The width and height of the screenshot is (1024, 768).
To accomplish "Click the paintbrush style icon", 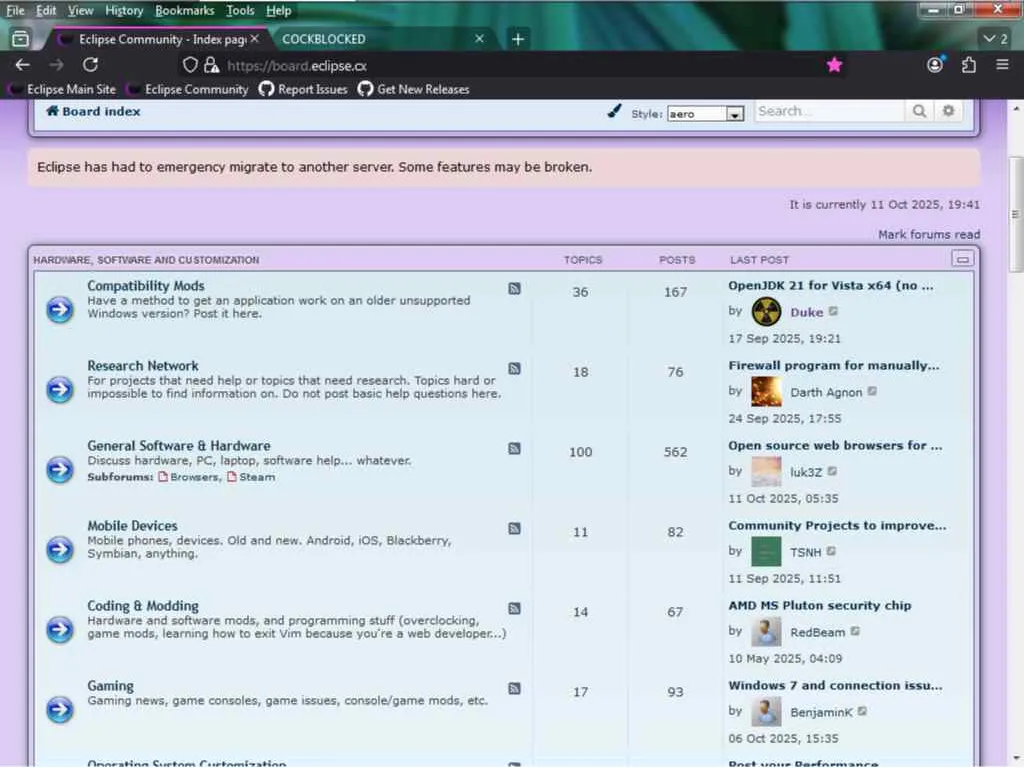I will coord(614,111).
